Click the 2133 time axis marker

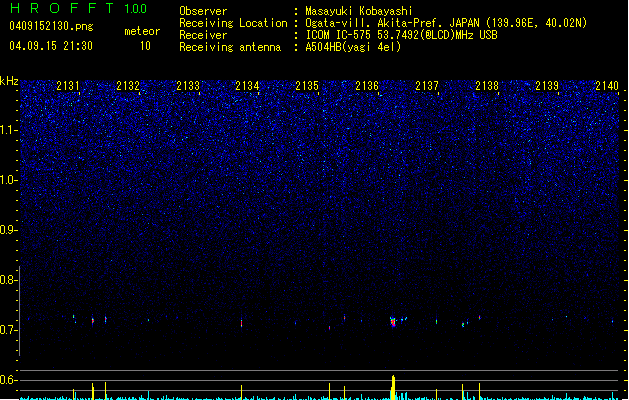pos(188,86)
